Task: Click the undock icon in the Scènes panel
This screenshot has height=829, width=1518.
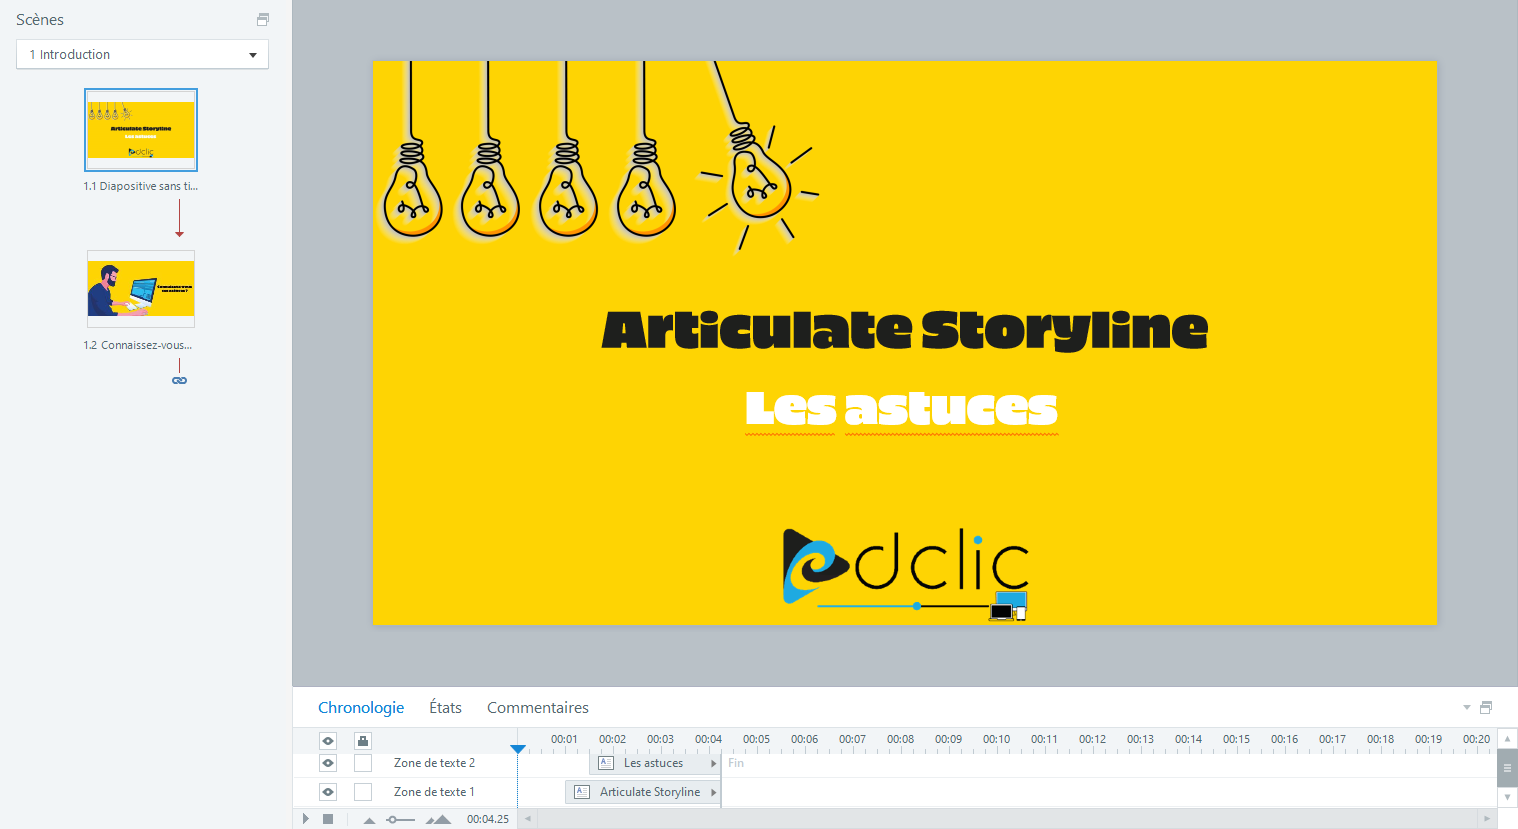Action: (x=262, y=19)
